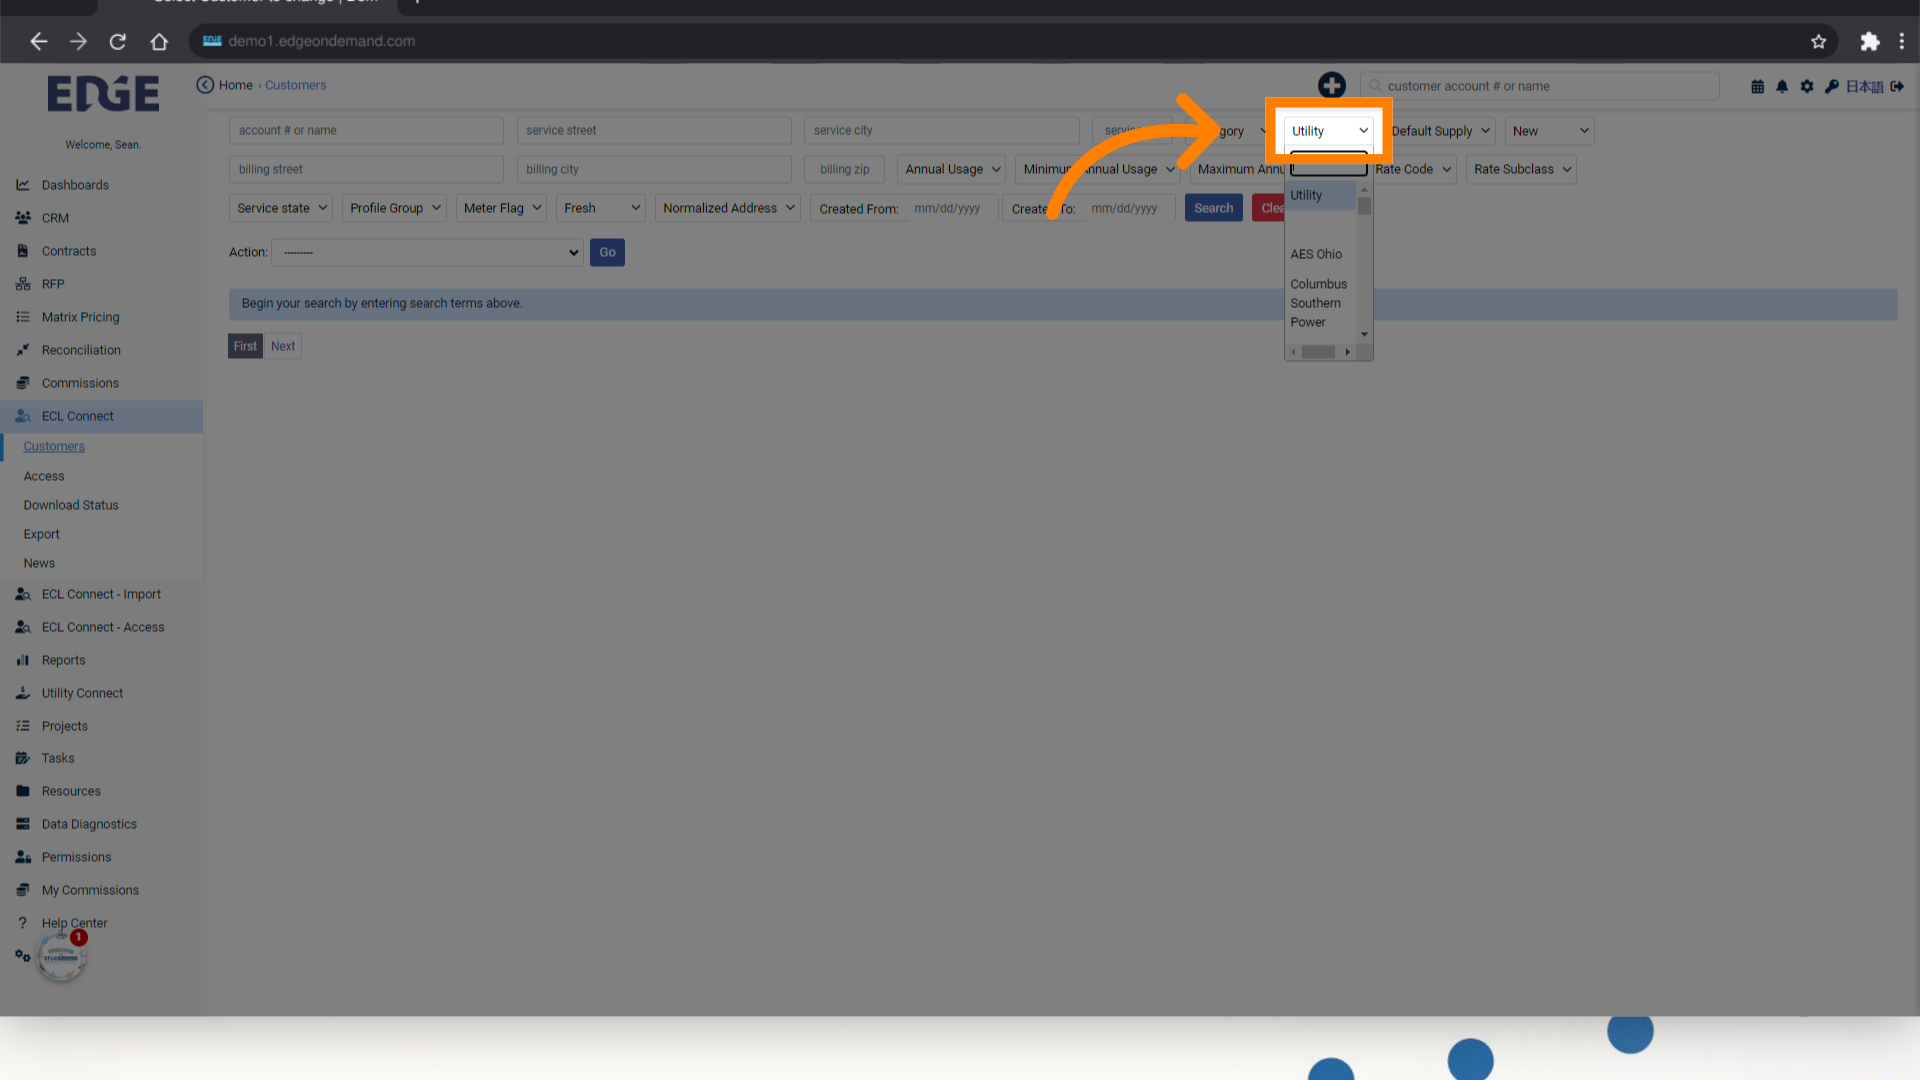Open the help widget with red badge
Viewport: 1920px width, 1080px height.
point(62,957)
